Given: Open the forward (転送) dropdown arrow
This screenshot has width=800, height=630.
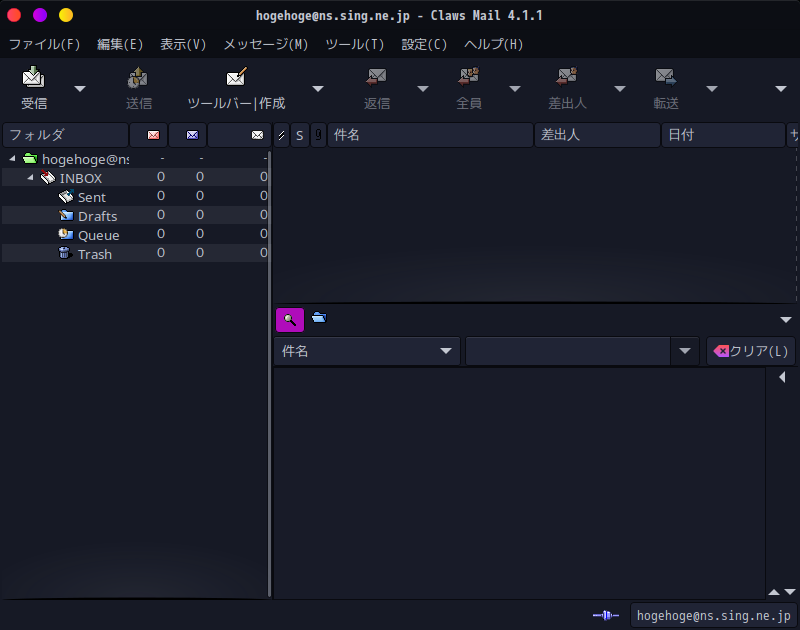Looking at the screenshot, I should pos(712,89).
